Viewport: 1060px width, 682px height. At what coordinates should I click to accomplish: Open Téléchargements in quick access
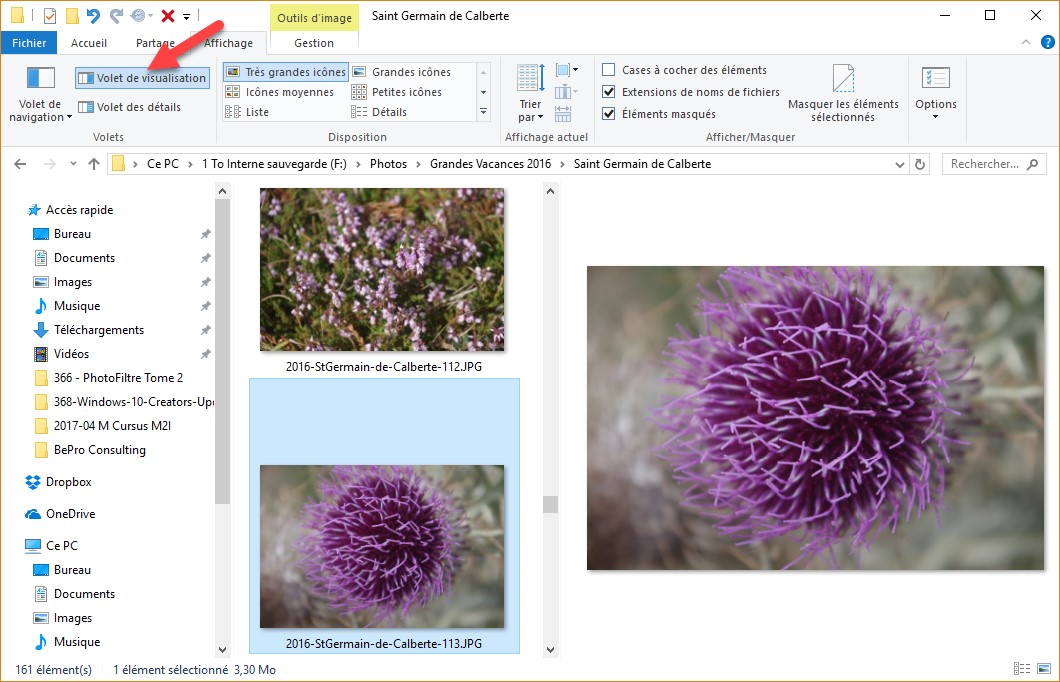point(98,330)
